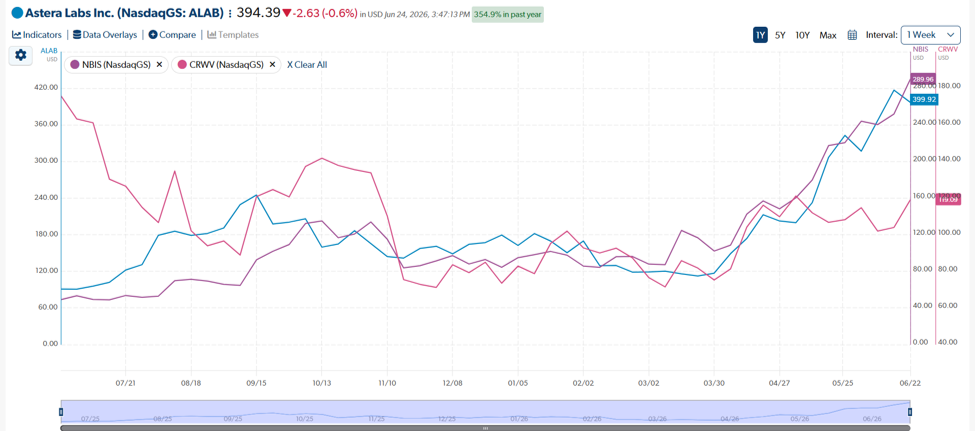
Task: Click the 03/30 date on x-axis
Action: (x=713, y=382)
